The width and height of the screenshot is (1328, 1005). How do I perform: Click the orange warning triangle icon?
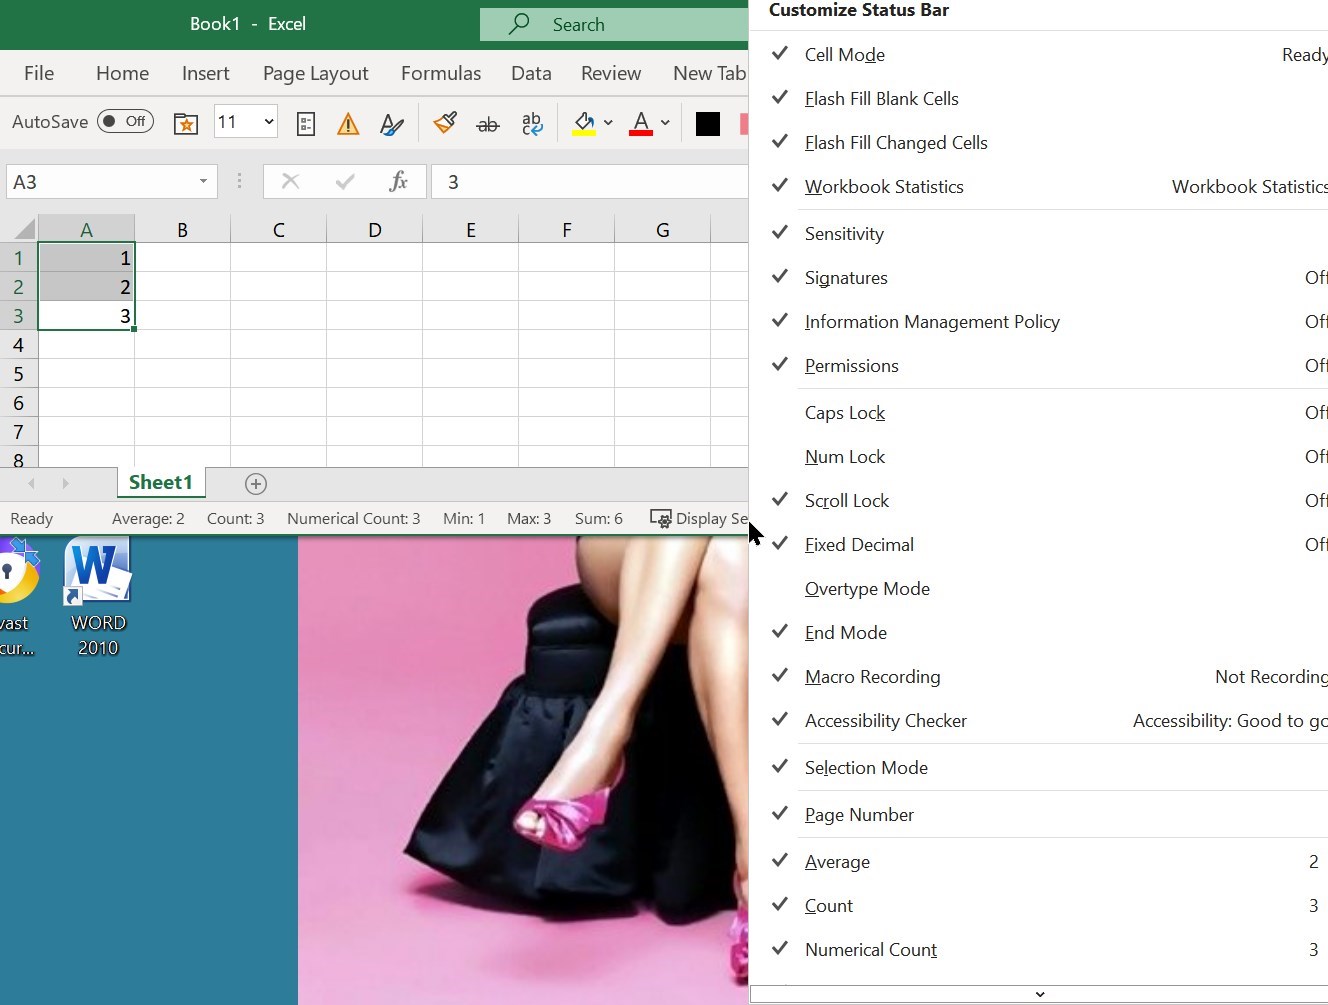click(348, 124)
